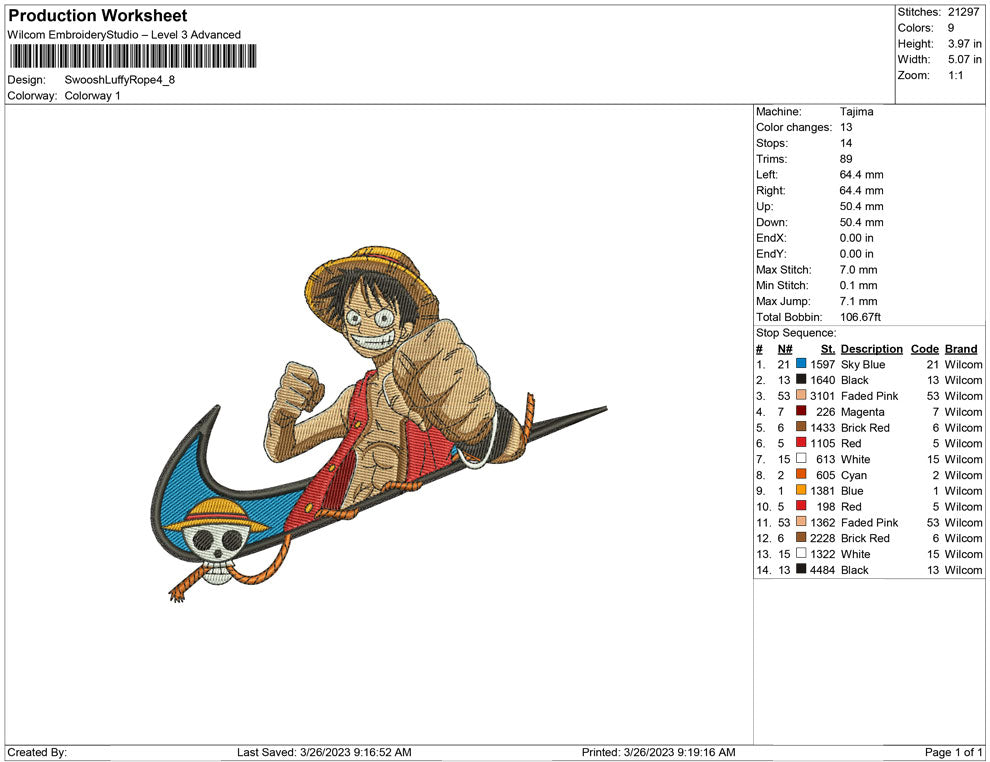Click the Height value 3.97 in
990x762 pixels.
click(x=965, y=44)
